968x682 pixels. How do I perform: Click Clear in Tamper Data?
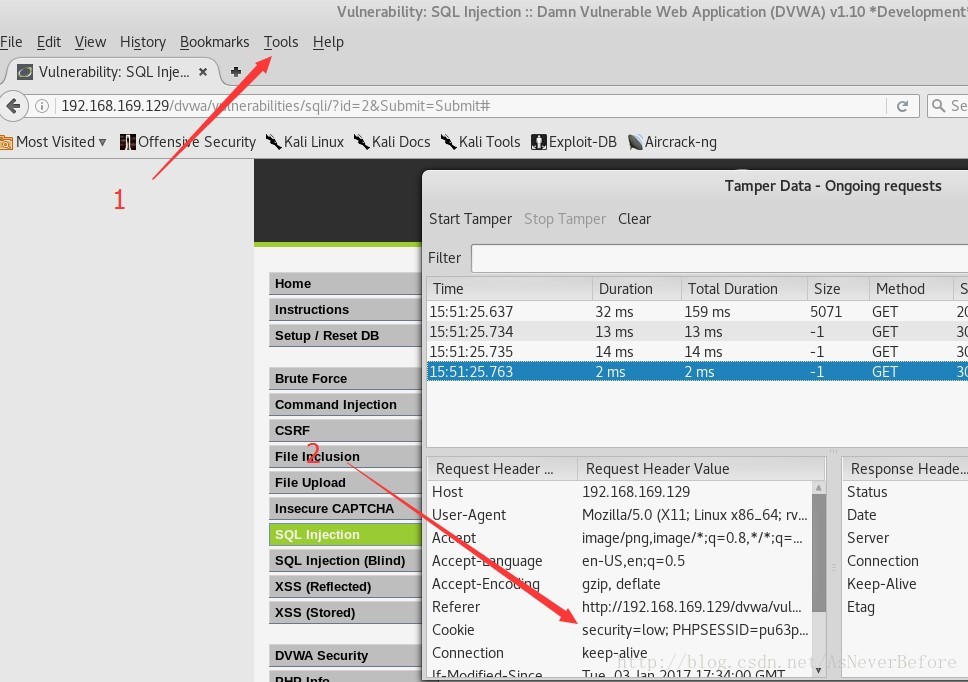coord(634,219)
